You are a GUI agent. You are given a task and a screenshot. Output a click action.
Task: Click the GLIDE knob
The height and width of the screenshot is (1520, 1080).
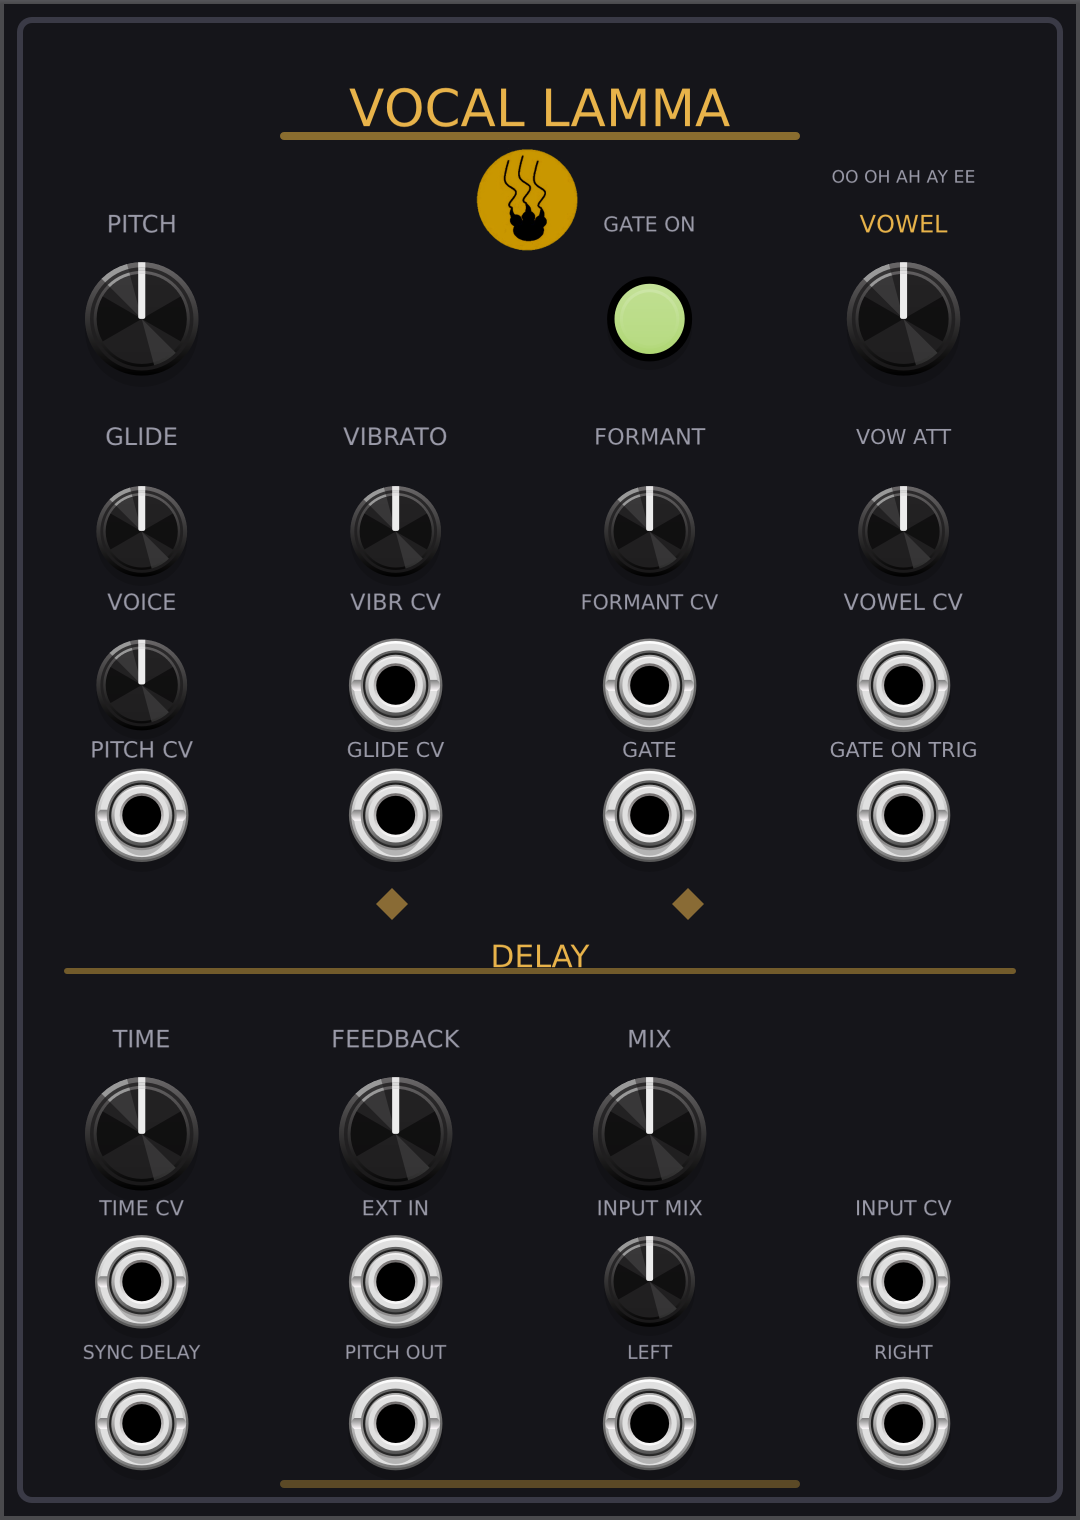(142, 531)
